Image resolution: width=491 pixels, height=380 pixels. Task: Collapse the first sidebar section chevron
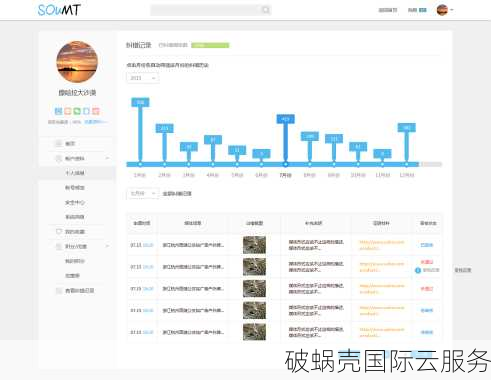click(107, 158)
